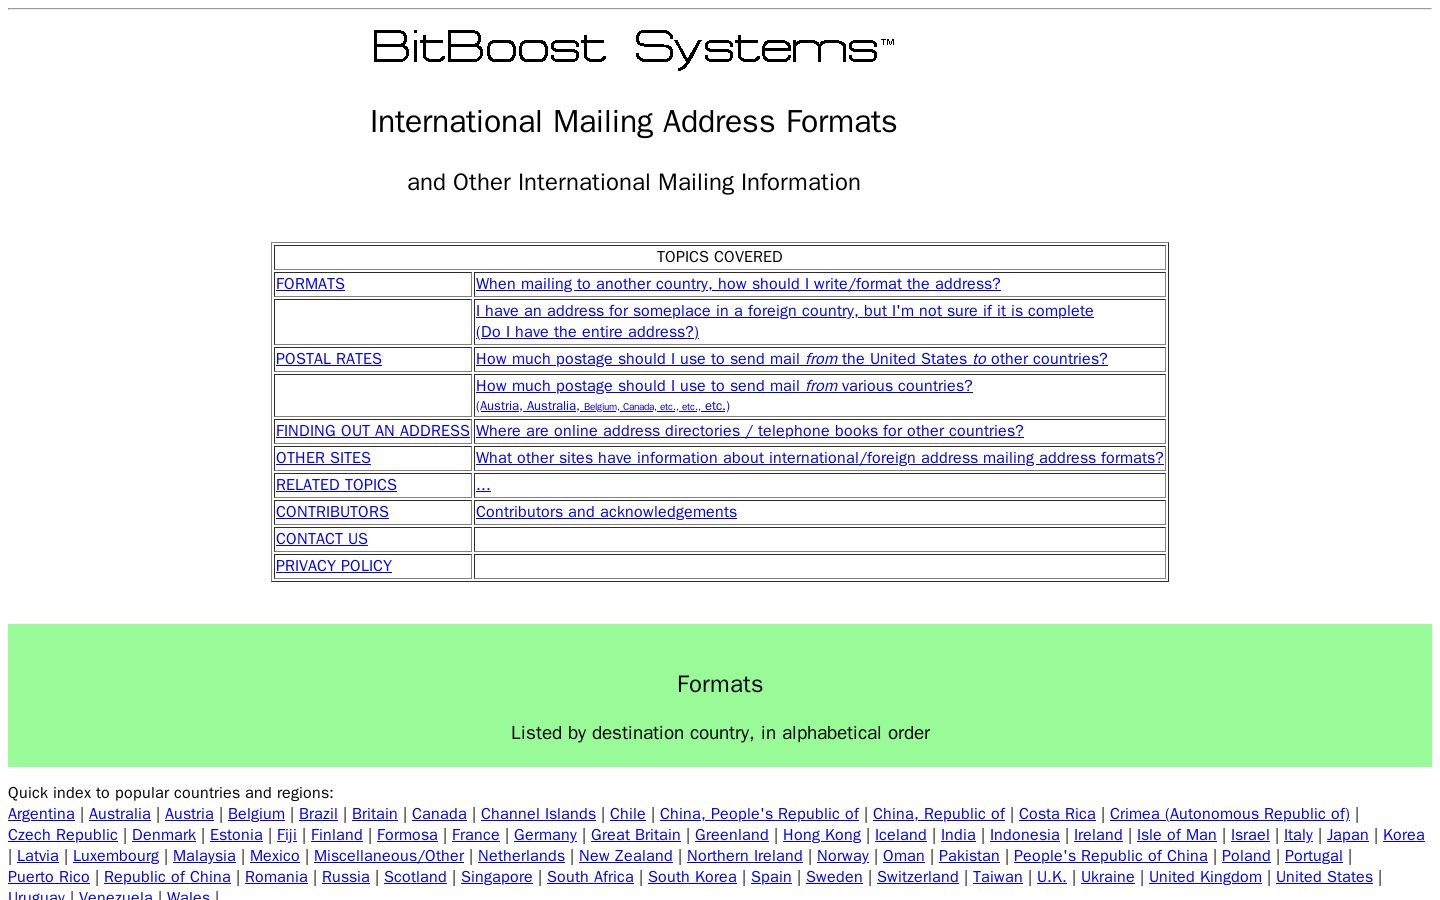
Task: Open Crimea (Autonomous Republic of) link
Action: [1230, 814]
